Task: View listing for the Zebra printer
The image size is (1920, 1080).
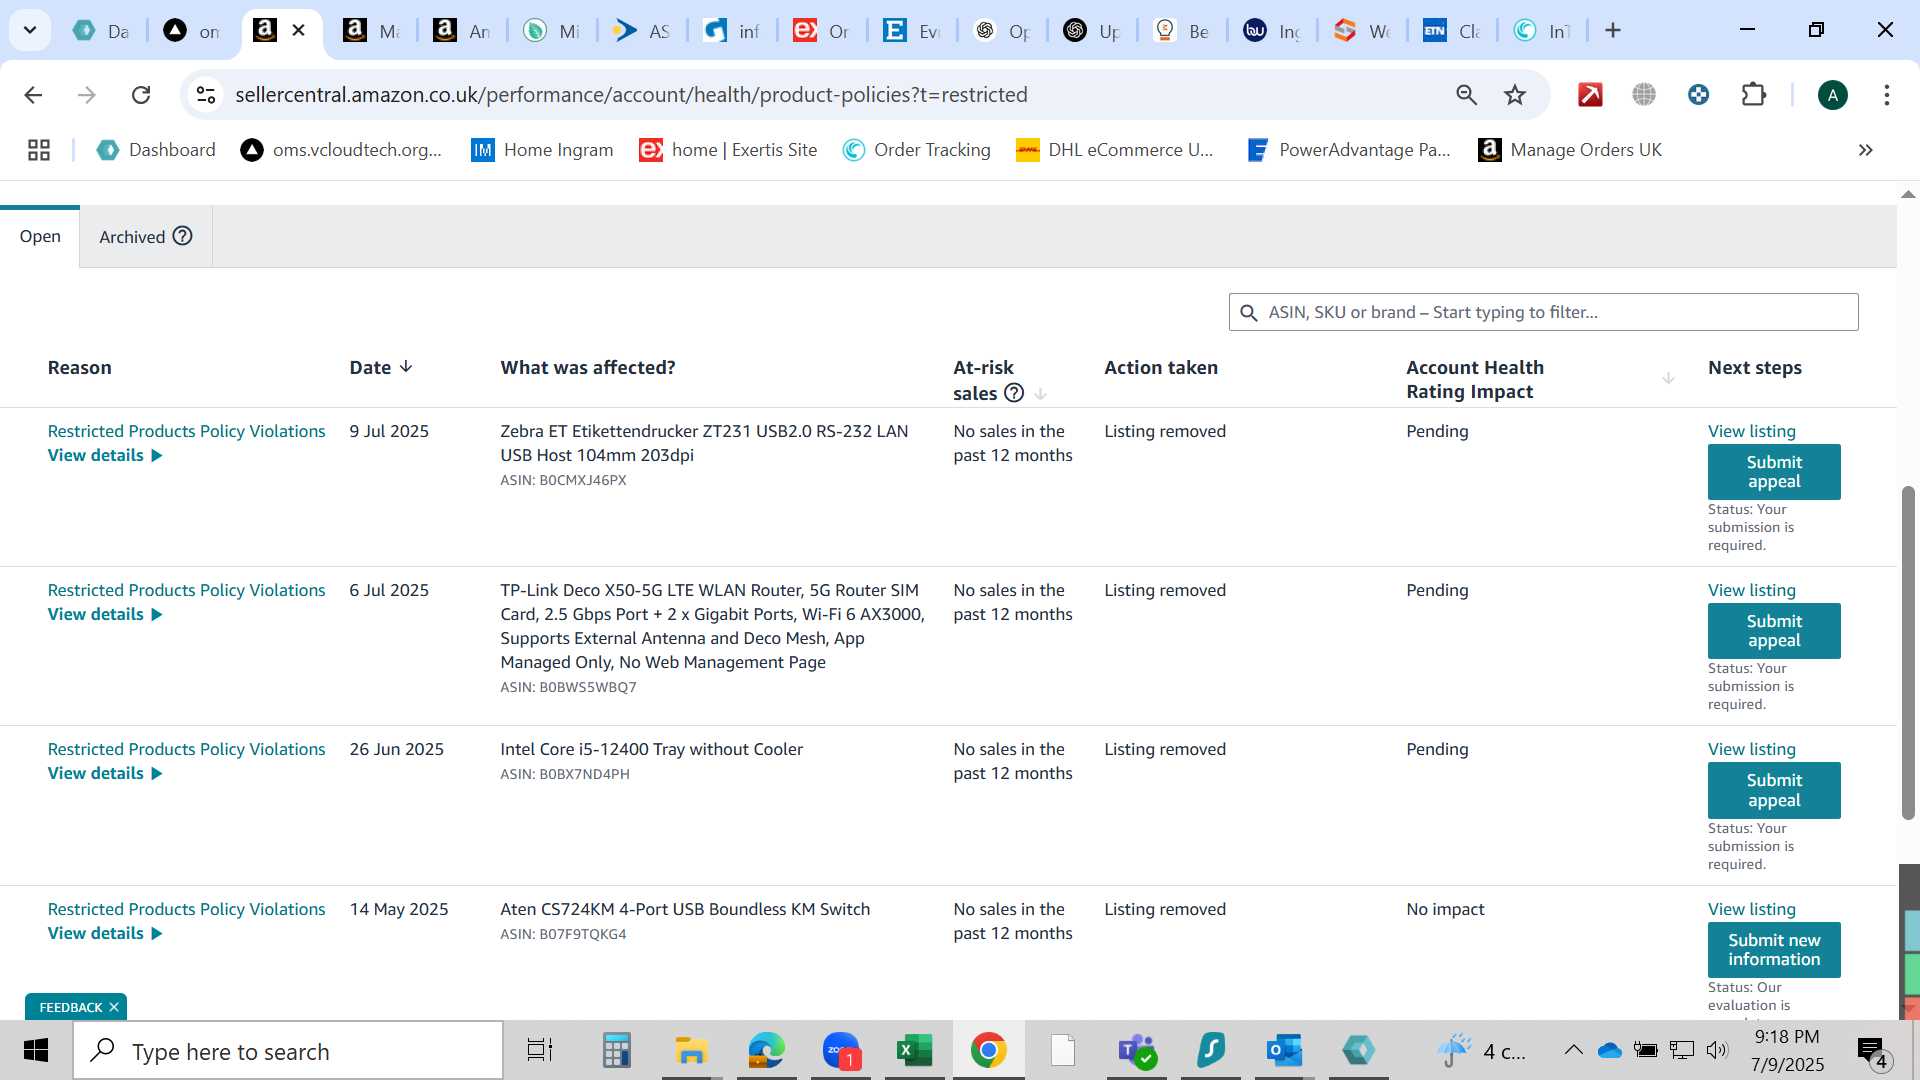Action: [x=1751, y=431]
